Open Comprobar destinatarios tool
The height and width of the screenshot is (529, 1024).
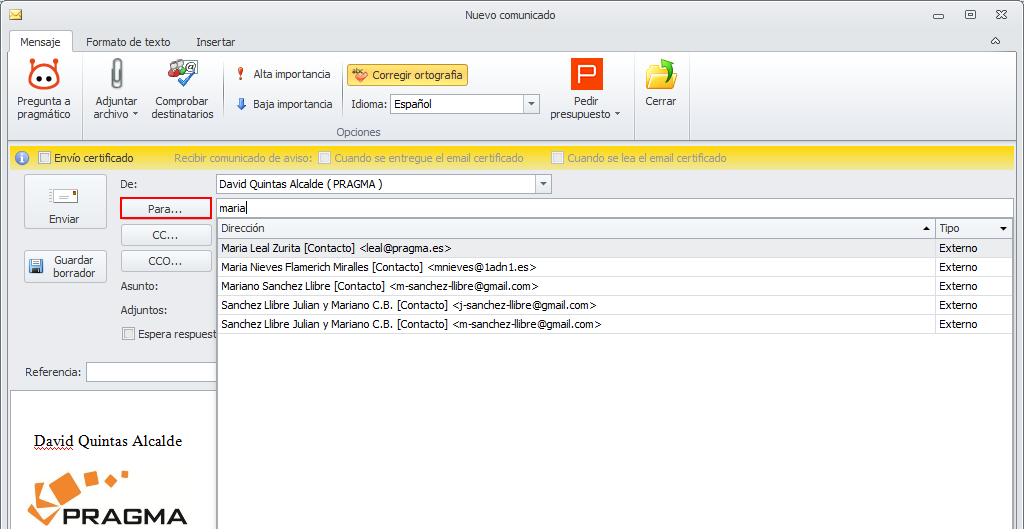(182, 75)
